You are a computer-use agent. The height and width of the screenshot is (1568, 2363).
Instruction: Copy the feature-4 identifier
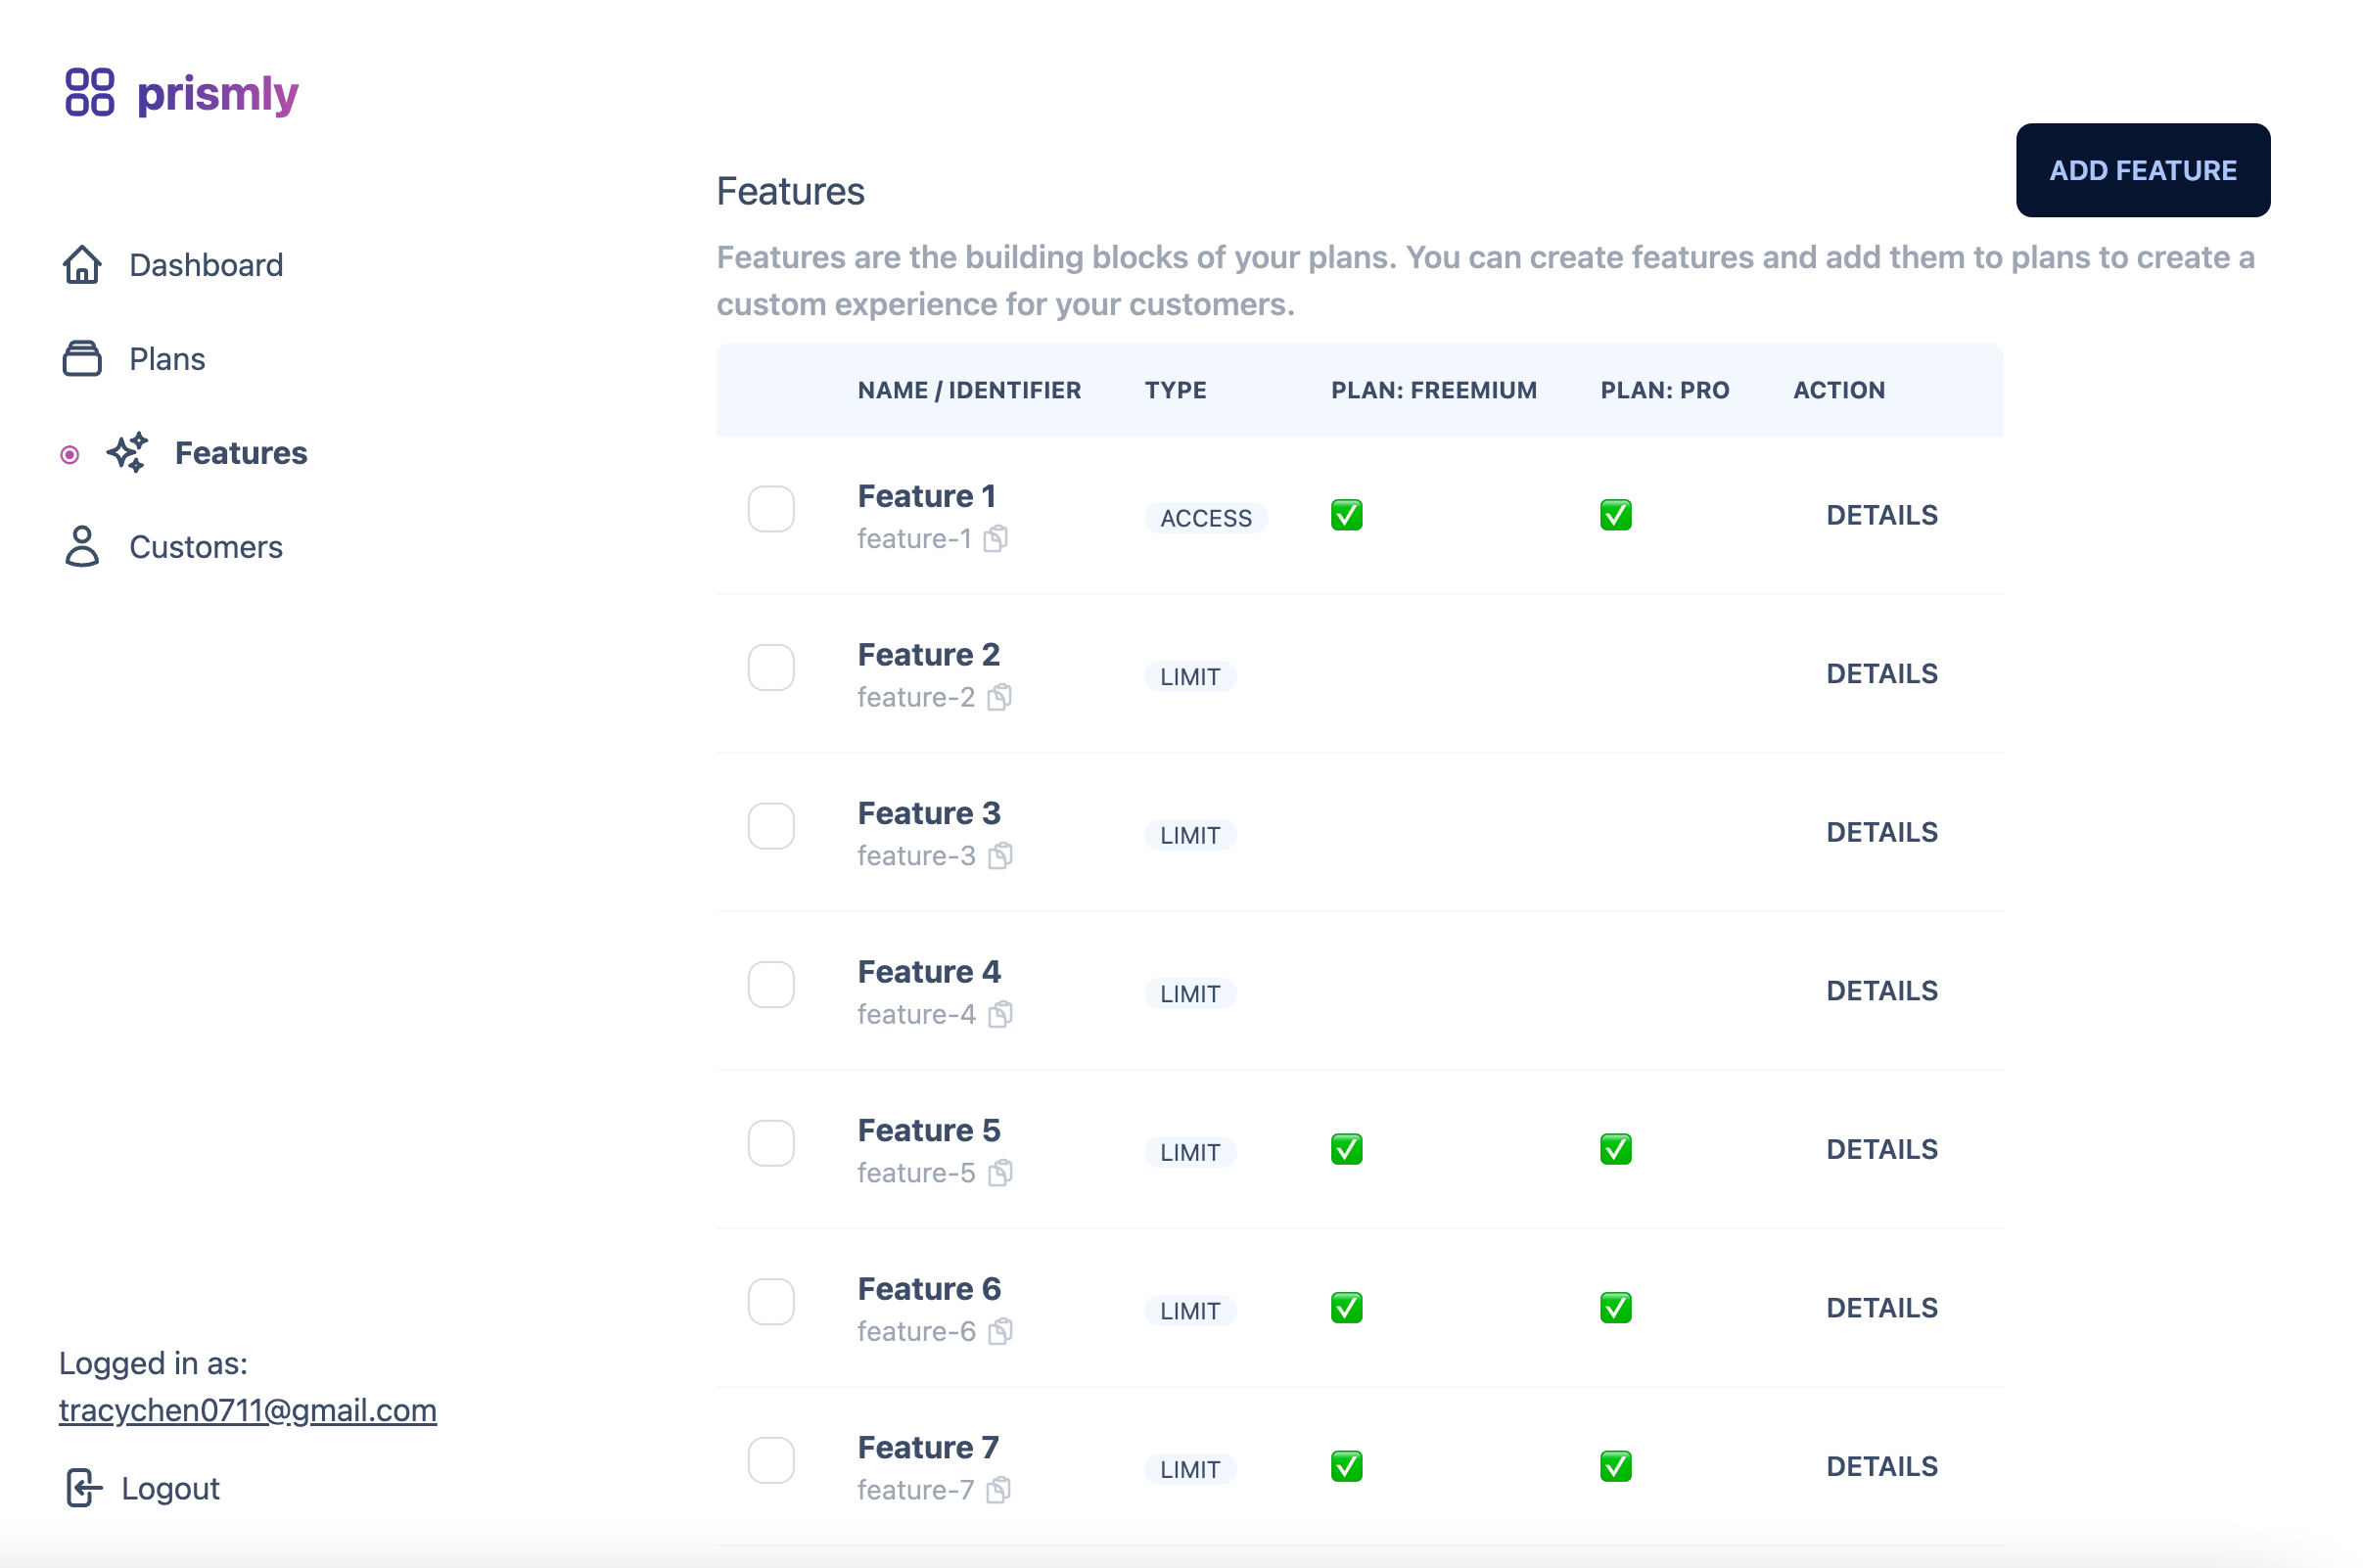pyautogui.click(x=1000, y=1015)
